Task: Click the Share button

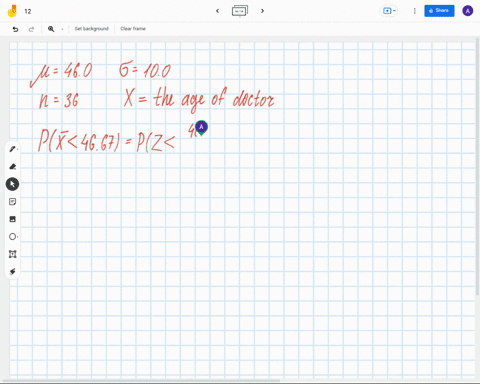Action: 439,11
